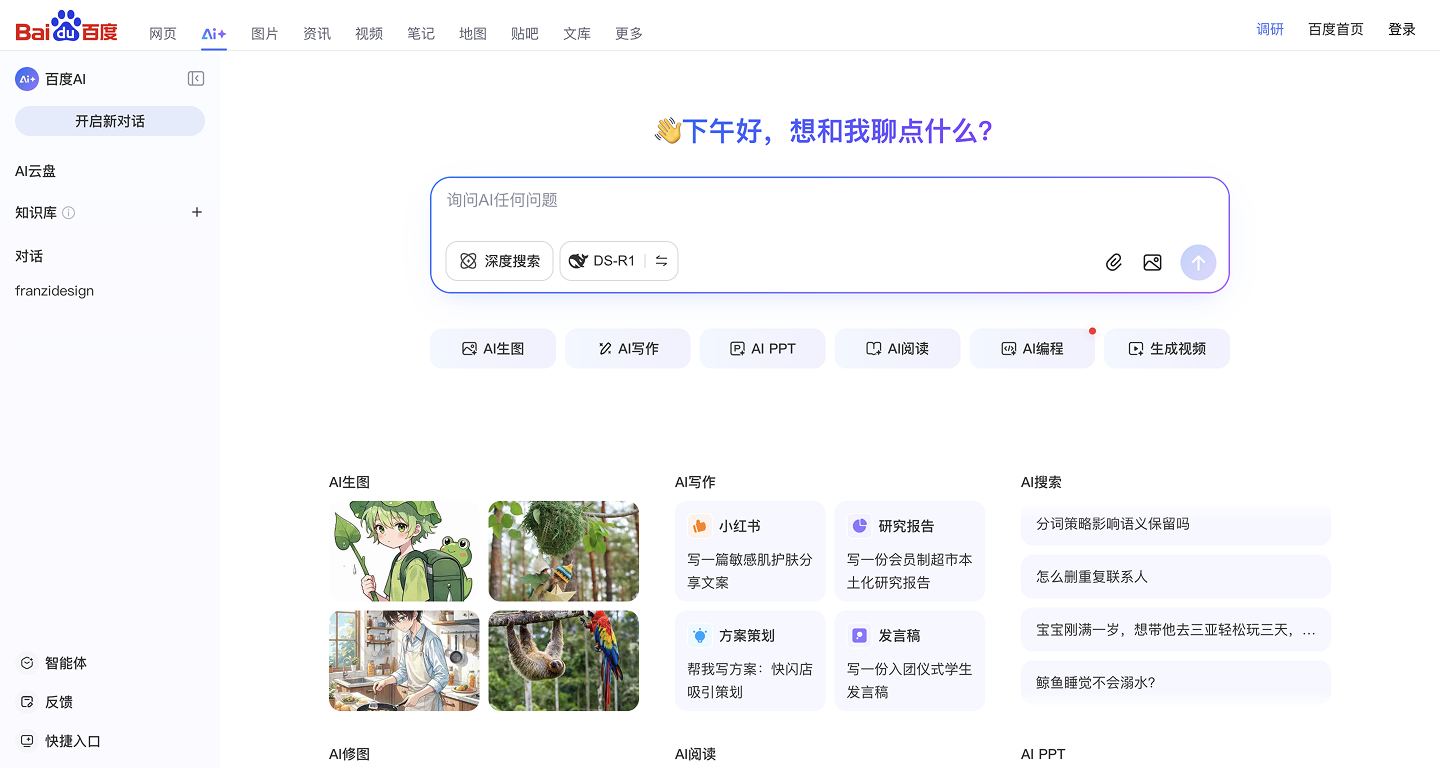Start a new chat with 开启新对话
1440x768 pixels.
pyautogui.click(x=110, y=121)
